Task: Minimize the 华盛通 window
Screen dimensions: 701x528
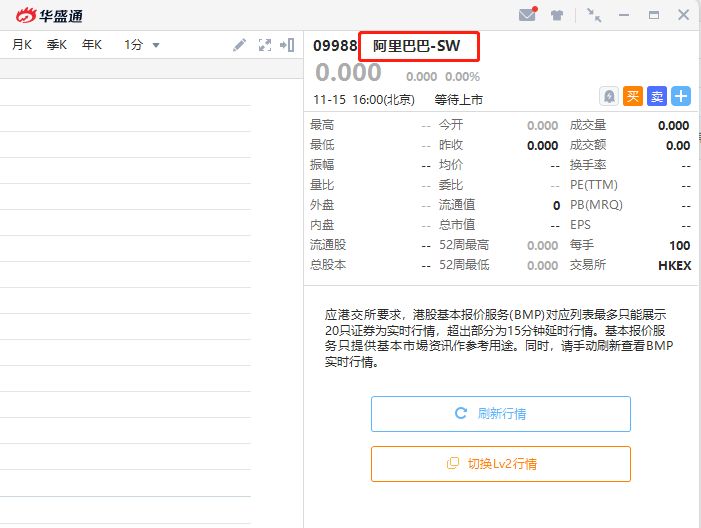Action: 624,15
